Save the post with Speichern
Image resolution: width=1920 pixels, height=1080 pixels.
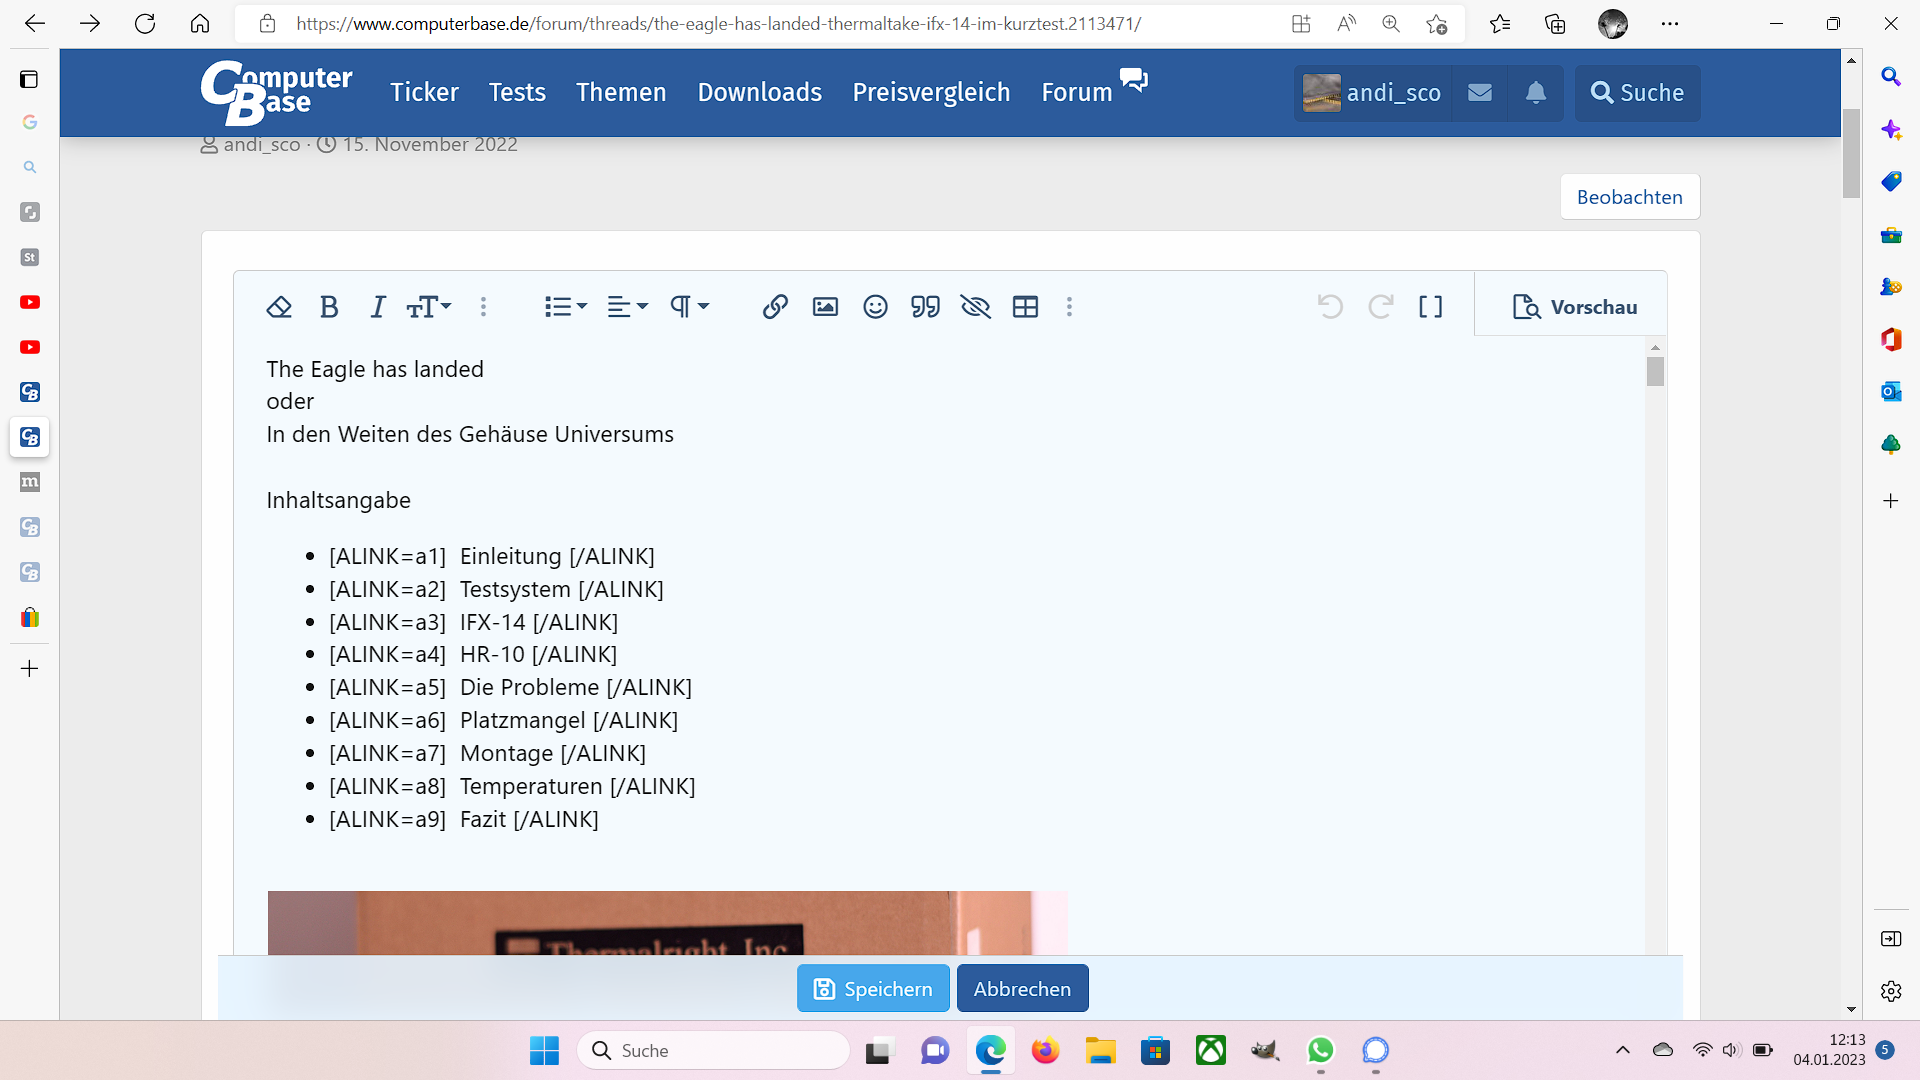(873, 988)
